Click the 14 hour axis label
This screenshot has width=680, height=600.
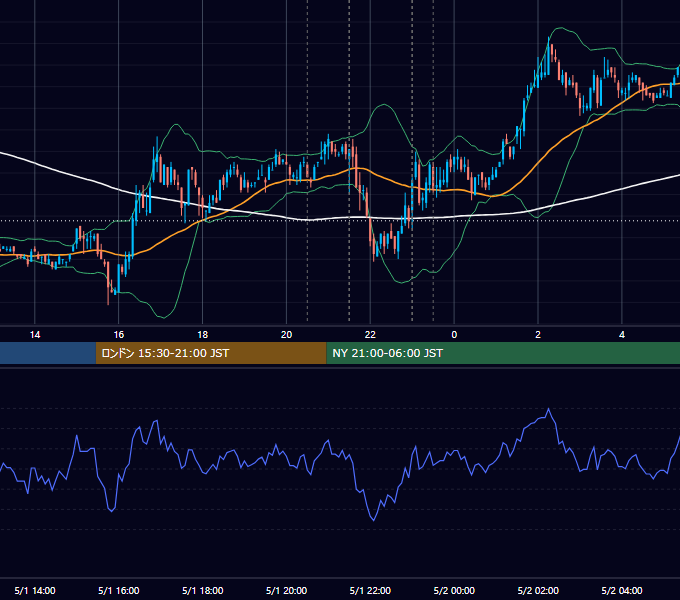tap(35, 335)
